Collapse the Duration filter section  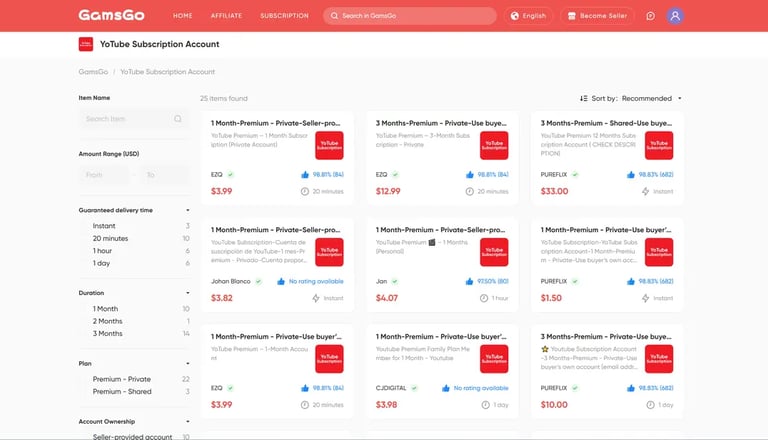[x=188, y=293]
